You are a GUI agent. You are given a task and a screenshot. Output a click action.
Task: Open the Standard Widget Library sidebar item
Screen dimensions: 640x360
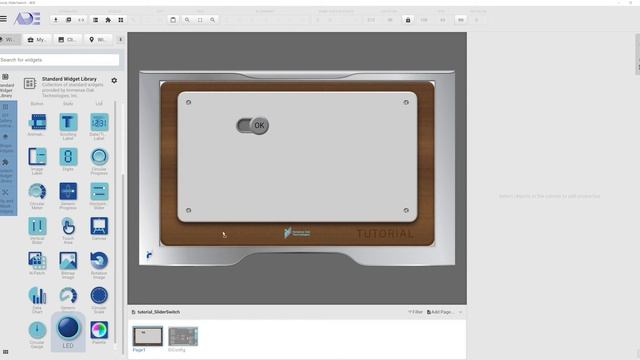click(x=6, y=86)
